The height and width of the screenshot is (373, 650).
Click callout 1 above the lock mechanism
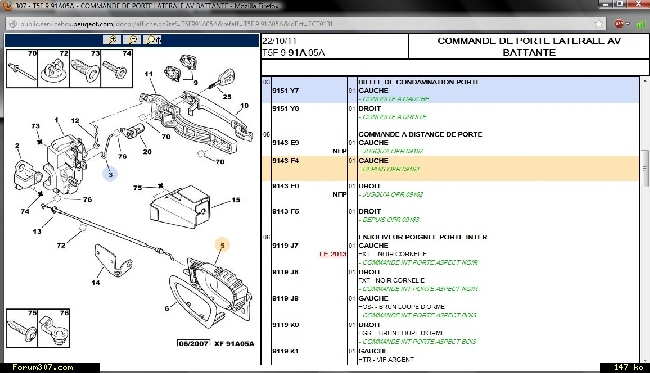tap(56, 120)
